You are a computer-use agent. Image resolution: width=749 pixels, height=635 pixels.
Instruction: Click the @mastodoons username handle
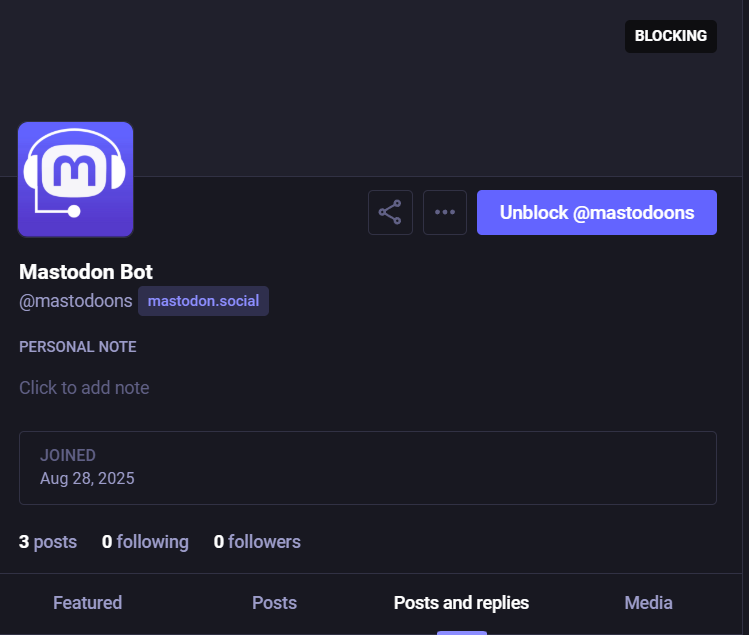(x=76, y=301)
